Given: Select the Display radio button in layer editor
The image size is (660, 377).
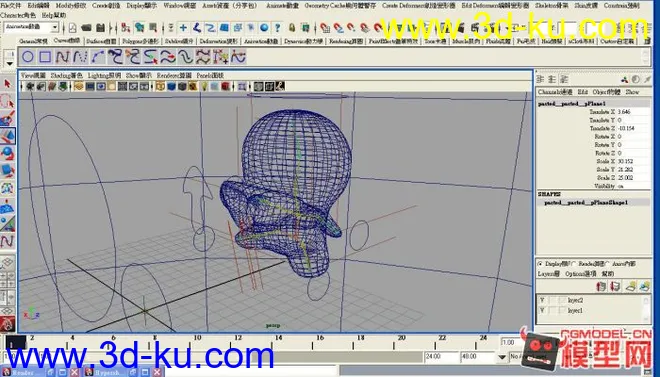Looking at the screenshot, I should click(x=540, y=264).
